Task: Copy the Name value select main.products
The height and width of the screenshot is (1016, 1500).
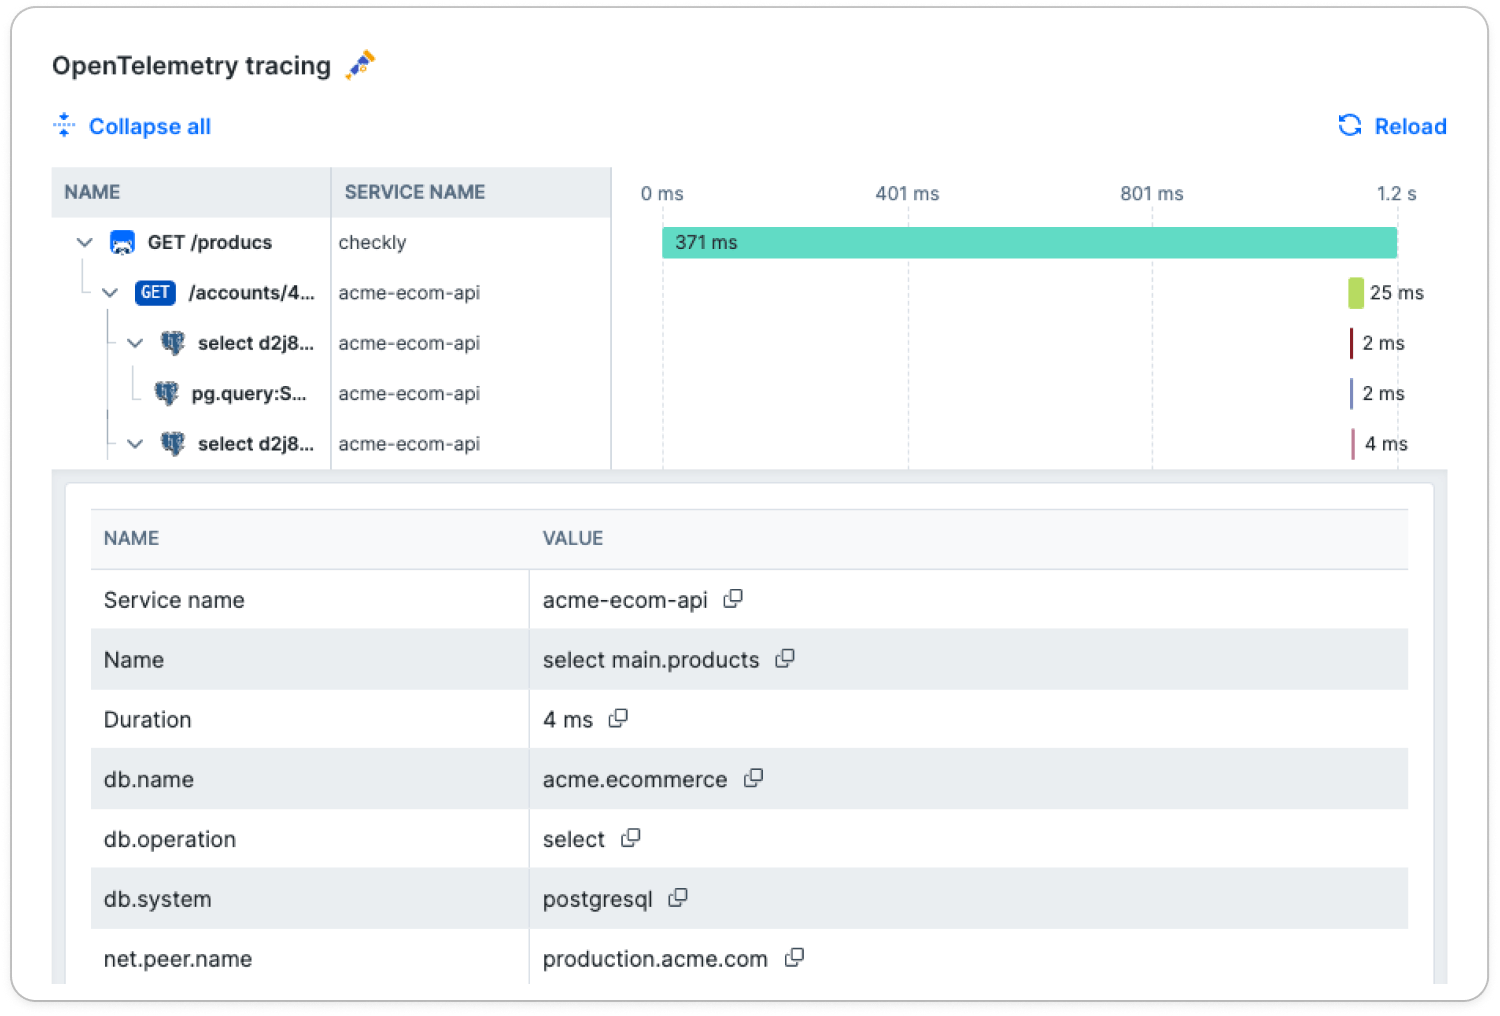Action: pyautogui.click(x=785, y=658)
